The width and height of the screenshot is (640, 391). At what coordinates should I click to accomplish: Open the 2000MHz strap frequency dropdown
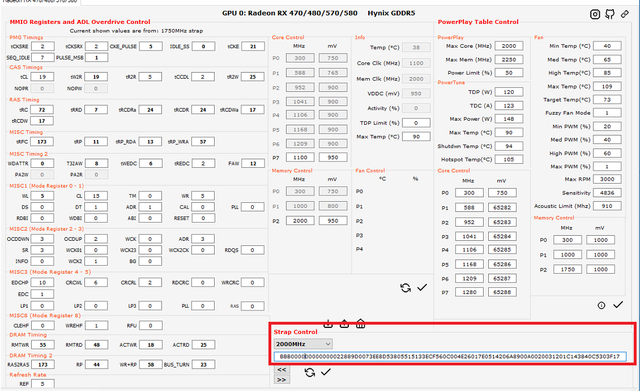tap(303, 344)
